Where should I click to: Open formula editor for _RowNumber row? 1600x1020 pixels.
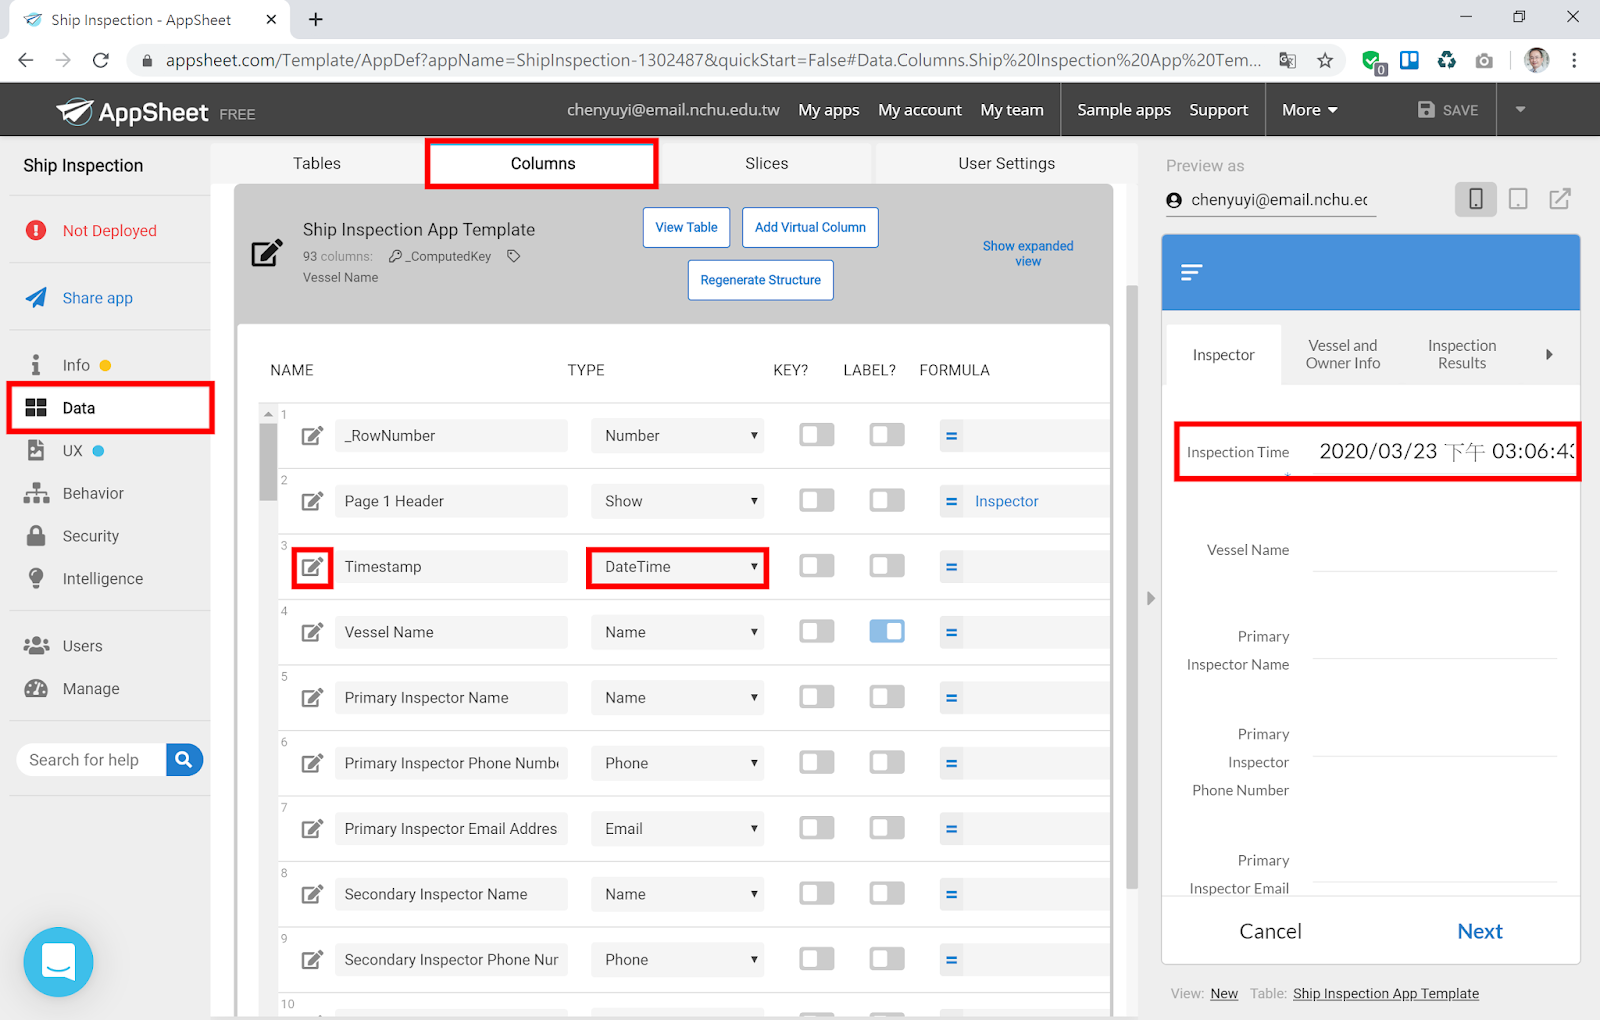952,436
